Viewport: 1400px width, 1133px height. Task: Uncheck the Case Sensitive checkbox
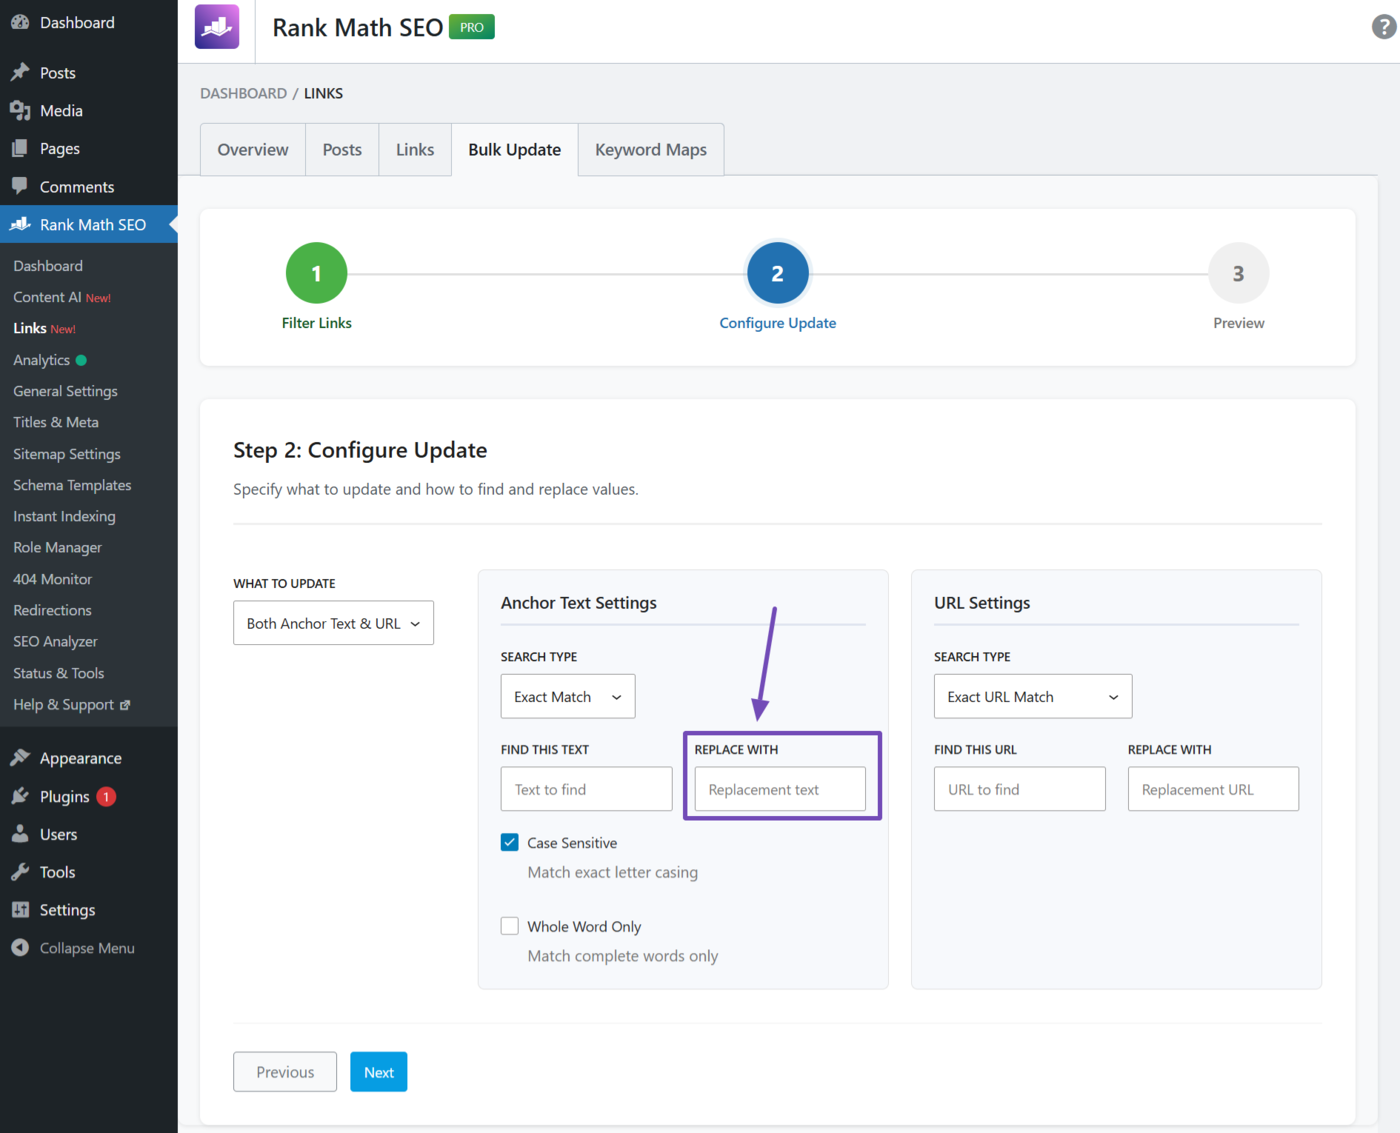[510, 842]
